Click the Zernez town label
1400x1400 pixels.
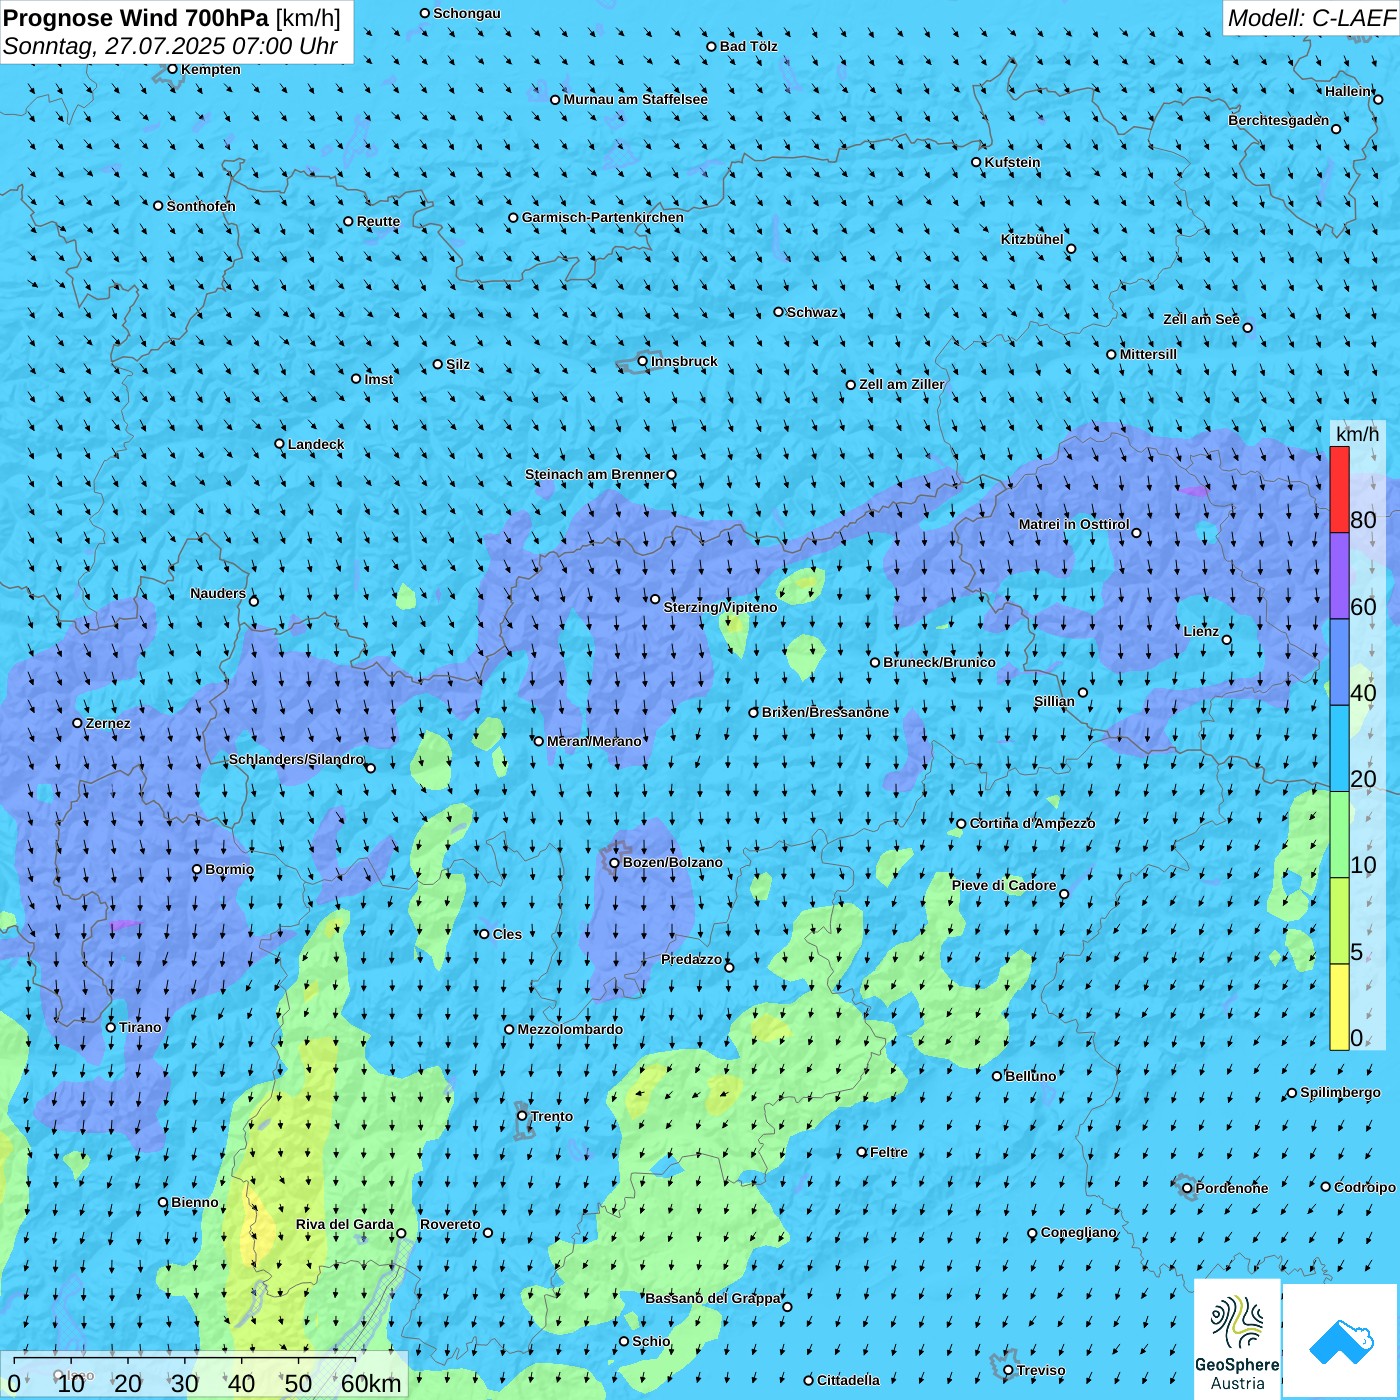(108, 723)
